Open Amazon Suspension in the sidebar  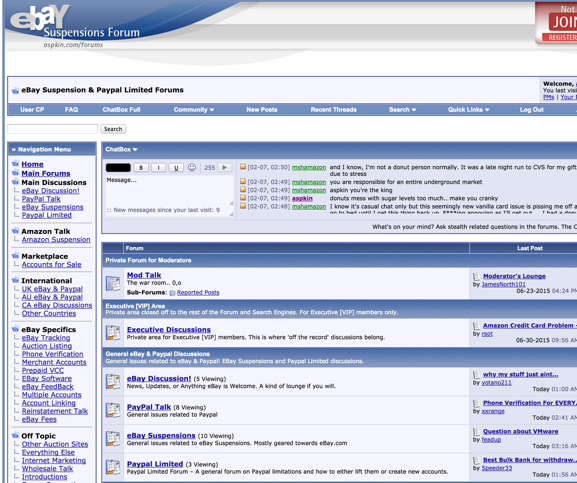(x=56, y=239)
